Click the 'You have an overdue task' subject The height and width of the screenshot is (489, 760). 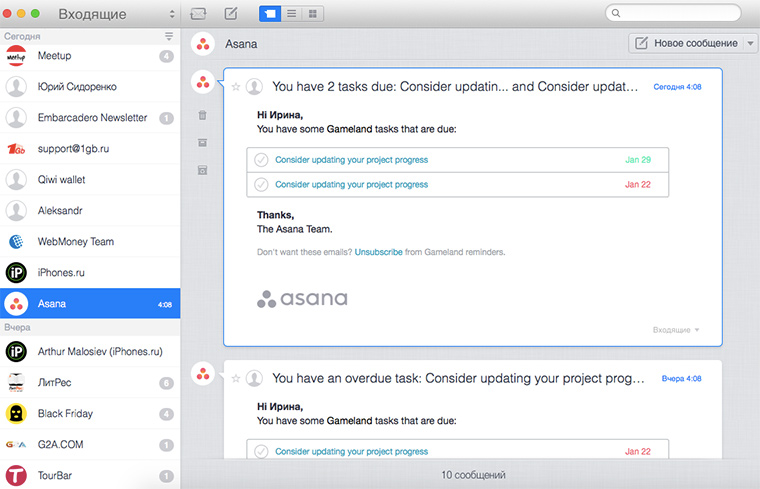click(x=458, y=378)
